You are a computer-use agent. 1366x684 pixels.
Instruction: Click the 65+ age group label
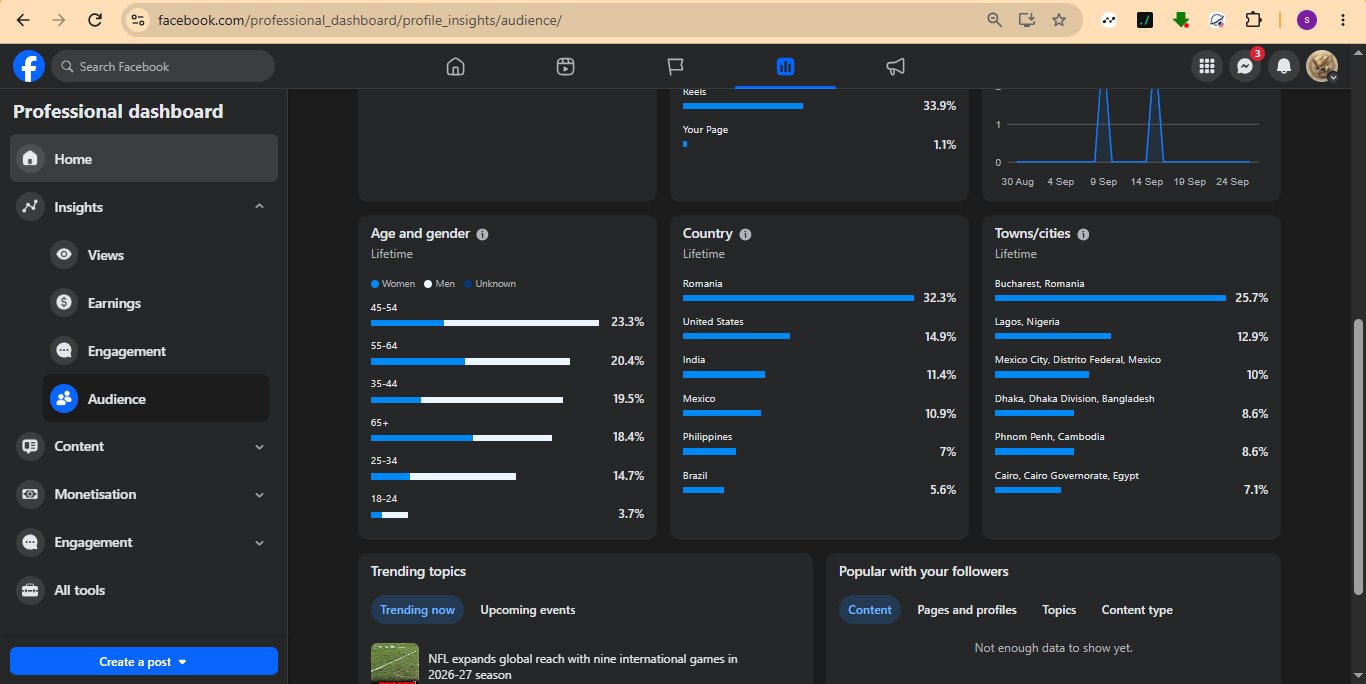point(380,423)
